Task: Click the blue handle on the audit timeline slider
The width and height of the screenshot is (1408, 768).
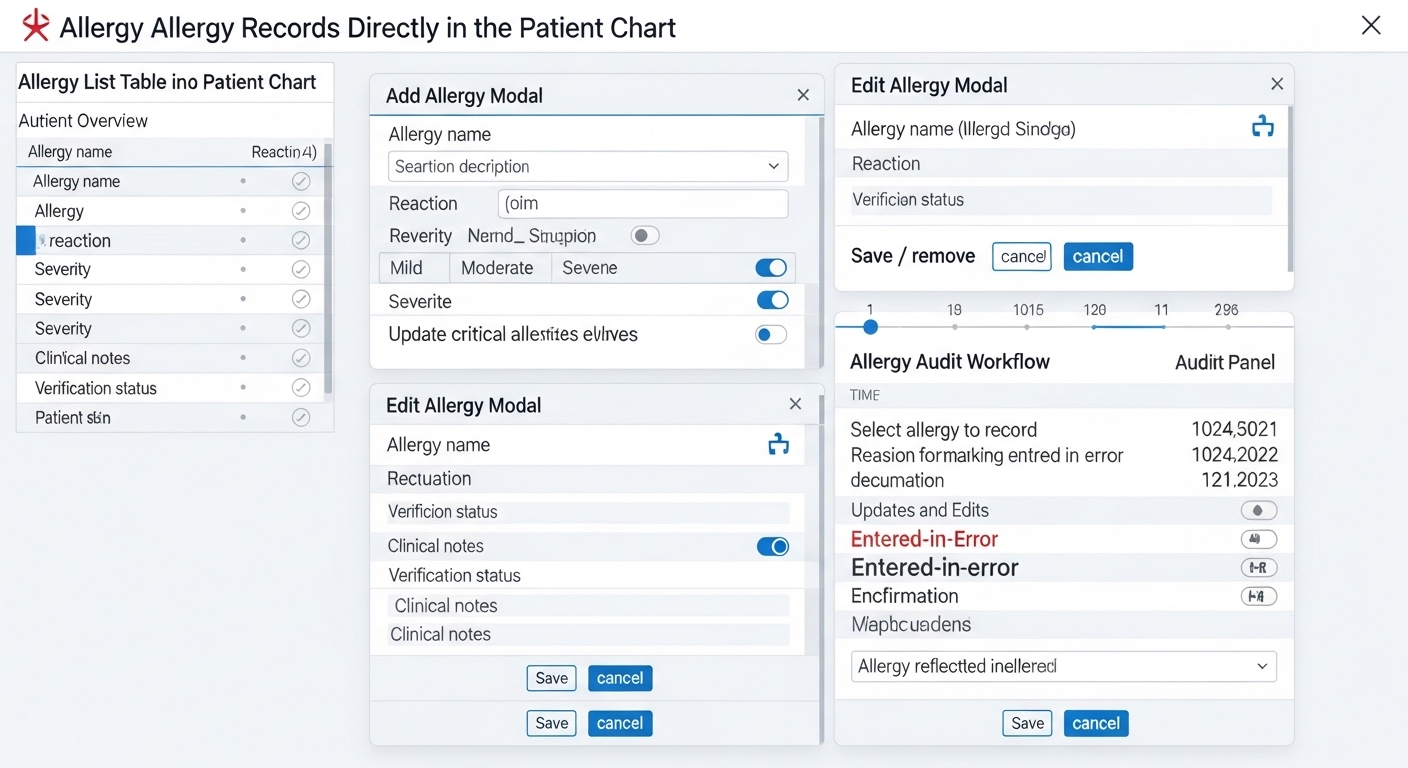Action: (x=870, y=327)
